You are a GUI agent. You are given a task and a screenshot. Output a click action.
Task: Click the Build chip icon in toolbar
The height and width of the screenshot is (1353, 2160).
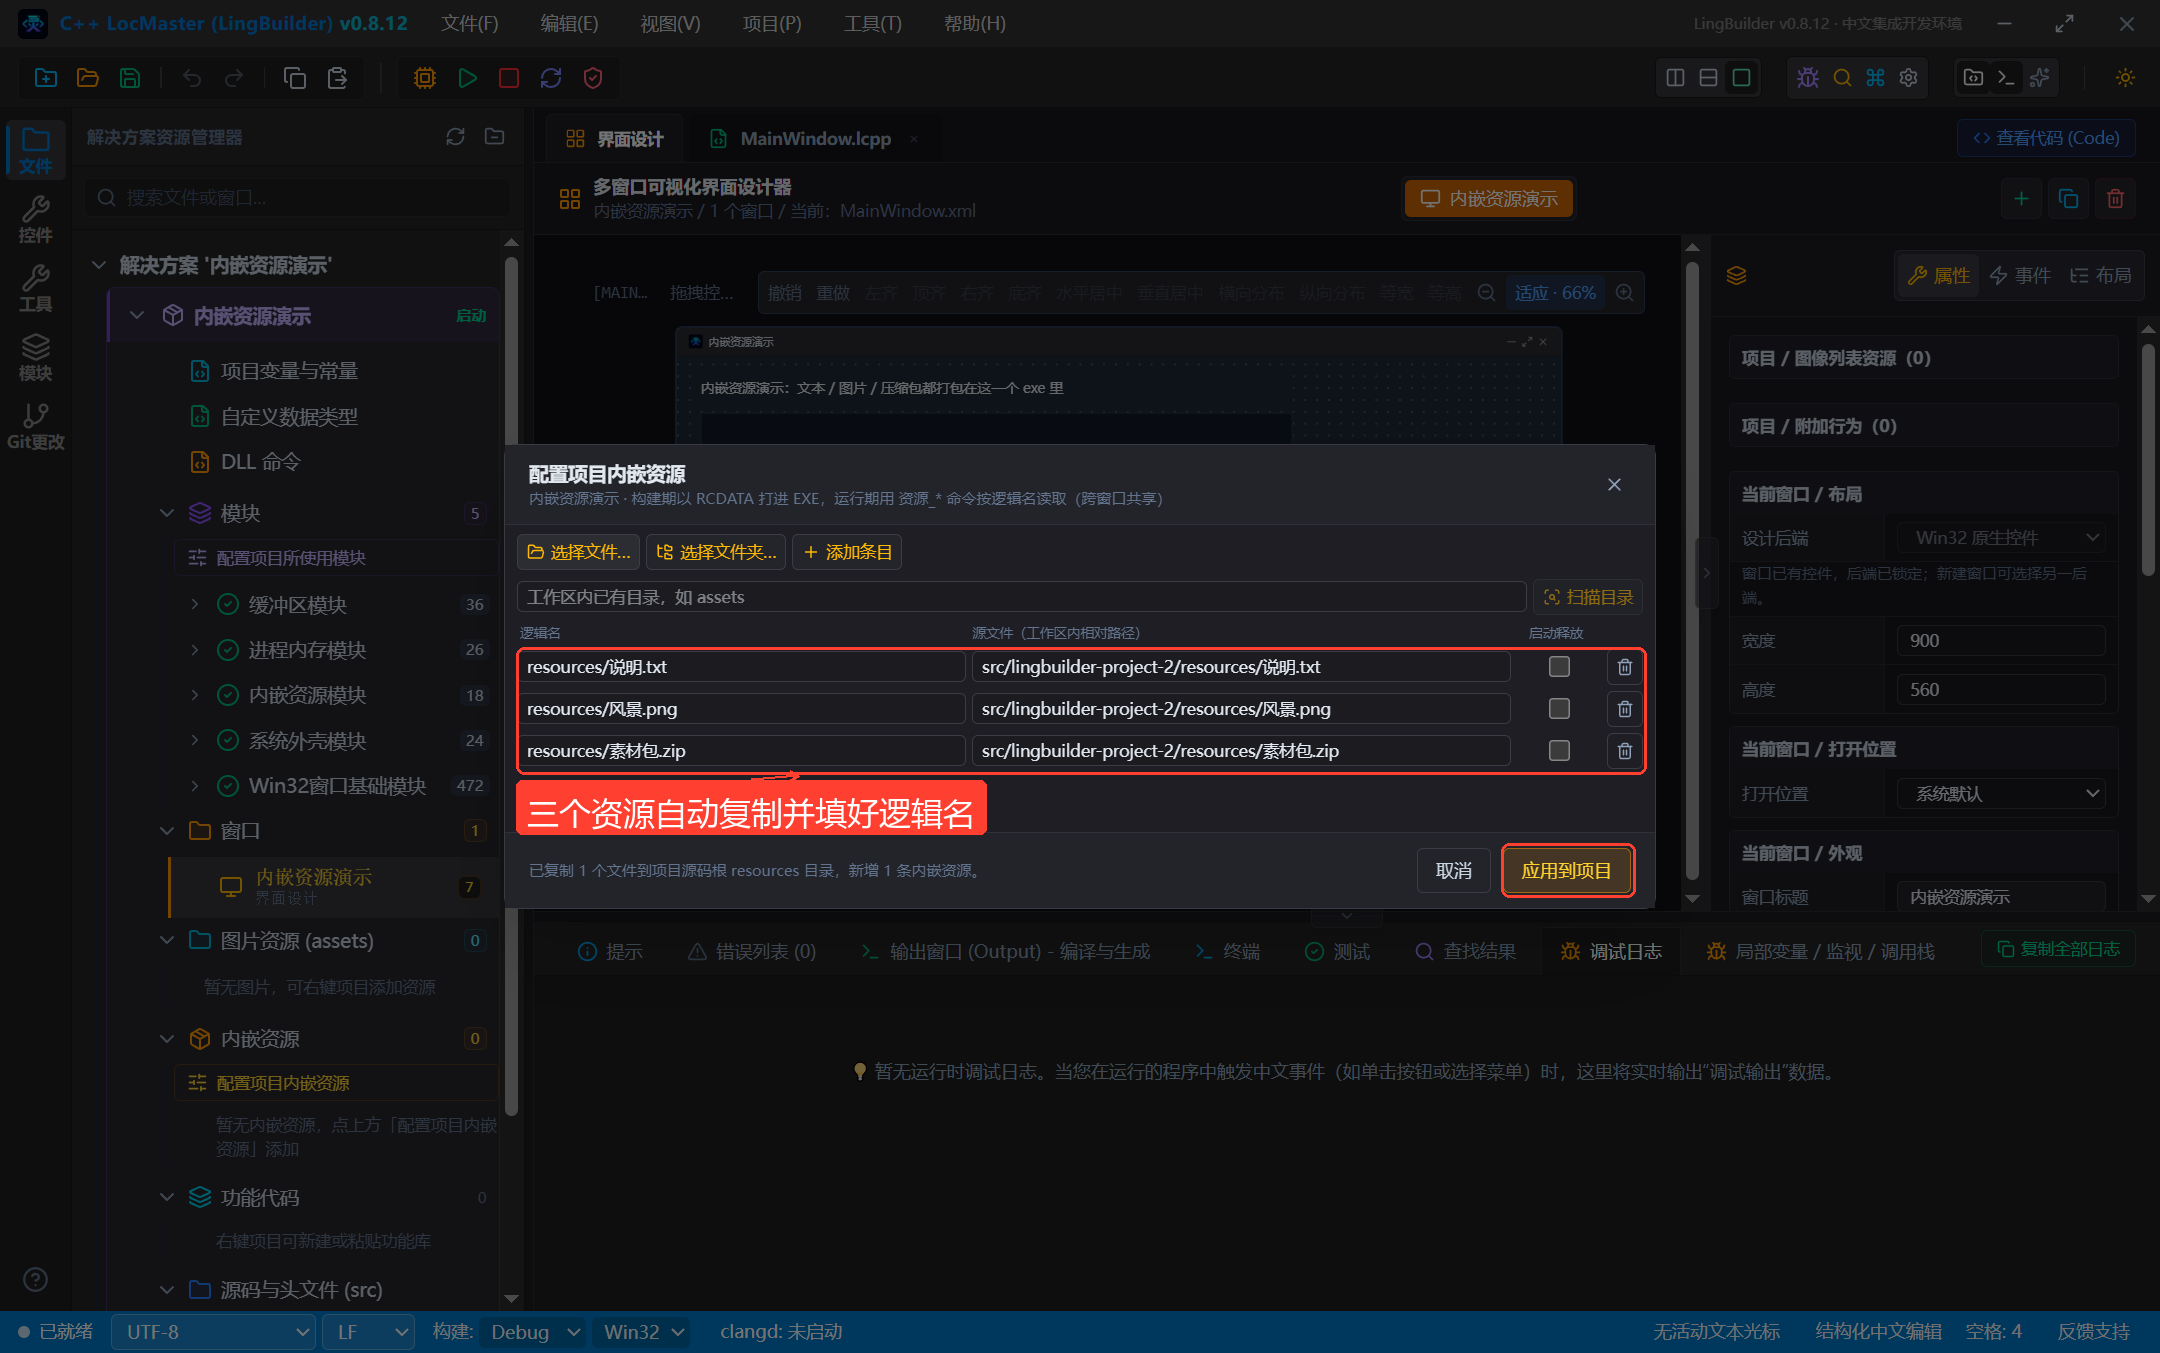coord(425,78)
